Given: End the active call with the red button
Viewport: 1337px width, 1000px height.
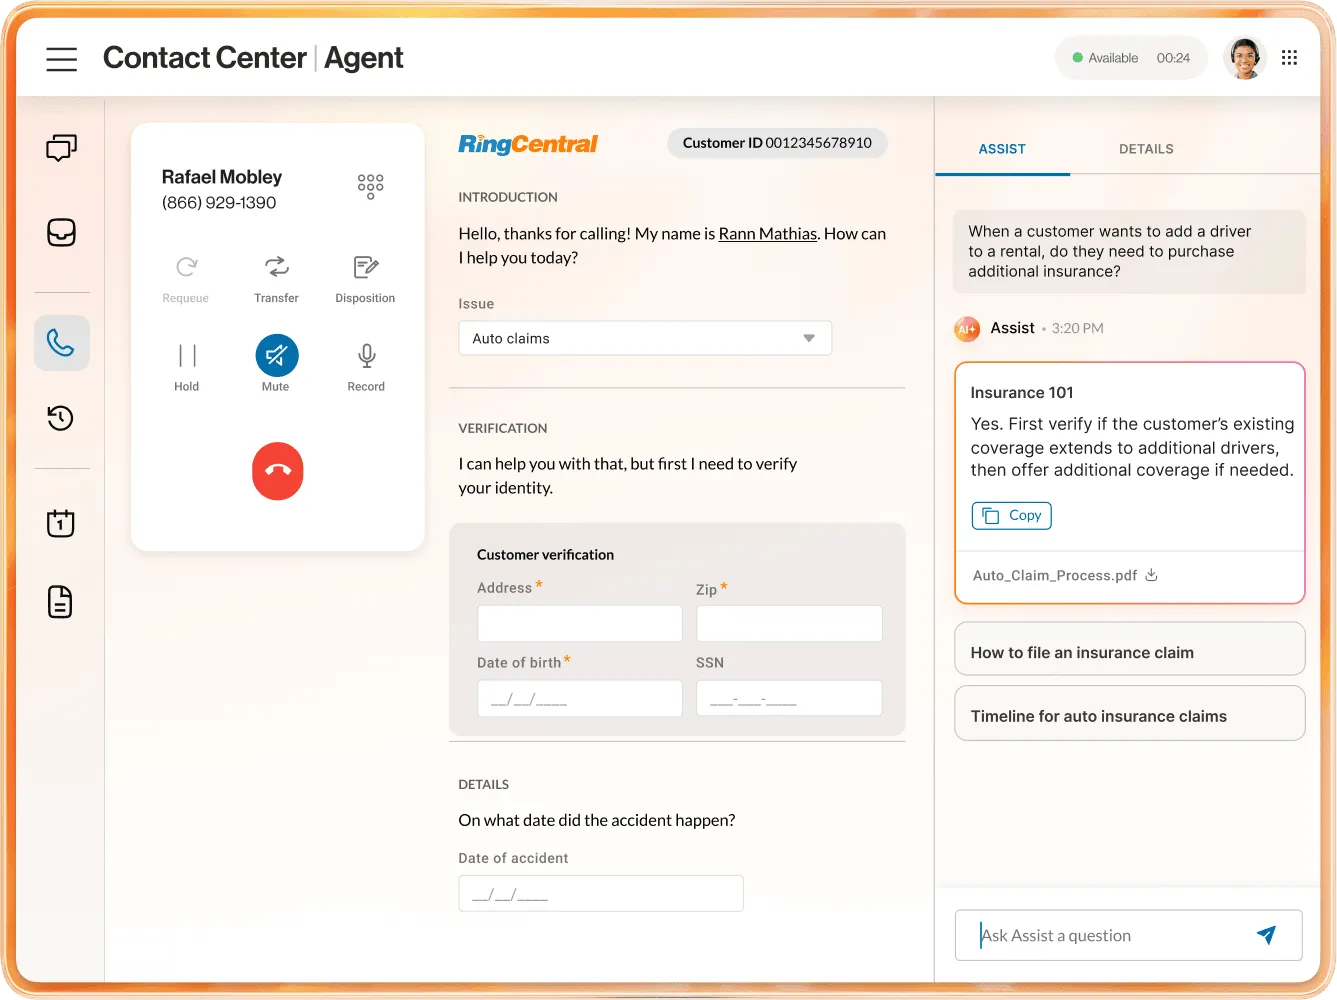Looking at the screenshot, I should 277,471.
